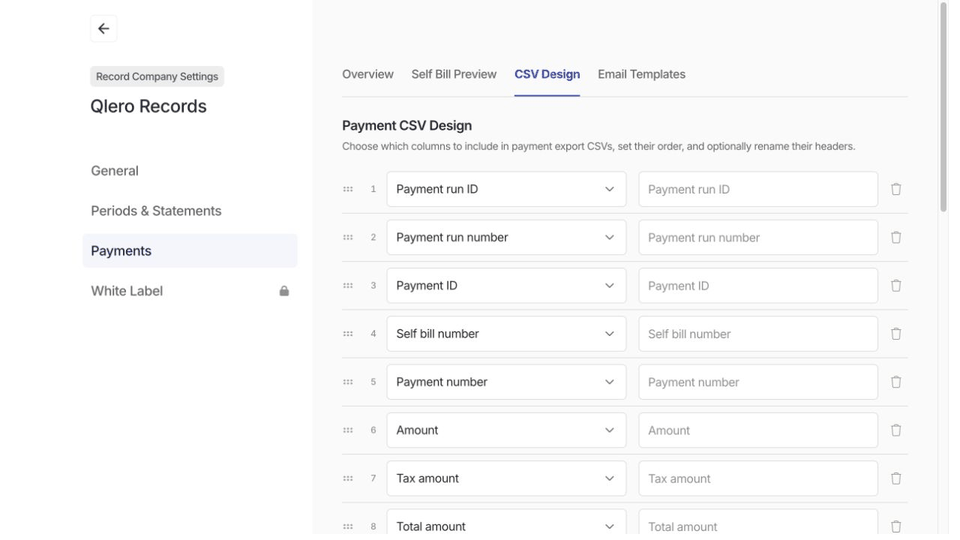Edit header name for Amount
The width and height of the screenshot is (960, 540).
click(x=758, y=430)
